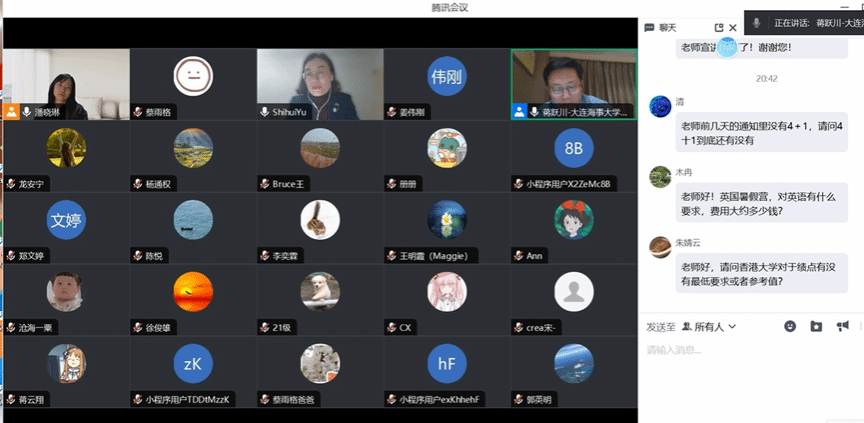This screenshot has height=423, width=864.
Task: Click the megaphone announcement icon
Action: pyautogui.click(x=843, y=326)
